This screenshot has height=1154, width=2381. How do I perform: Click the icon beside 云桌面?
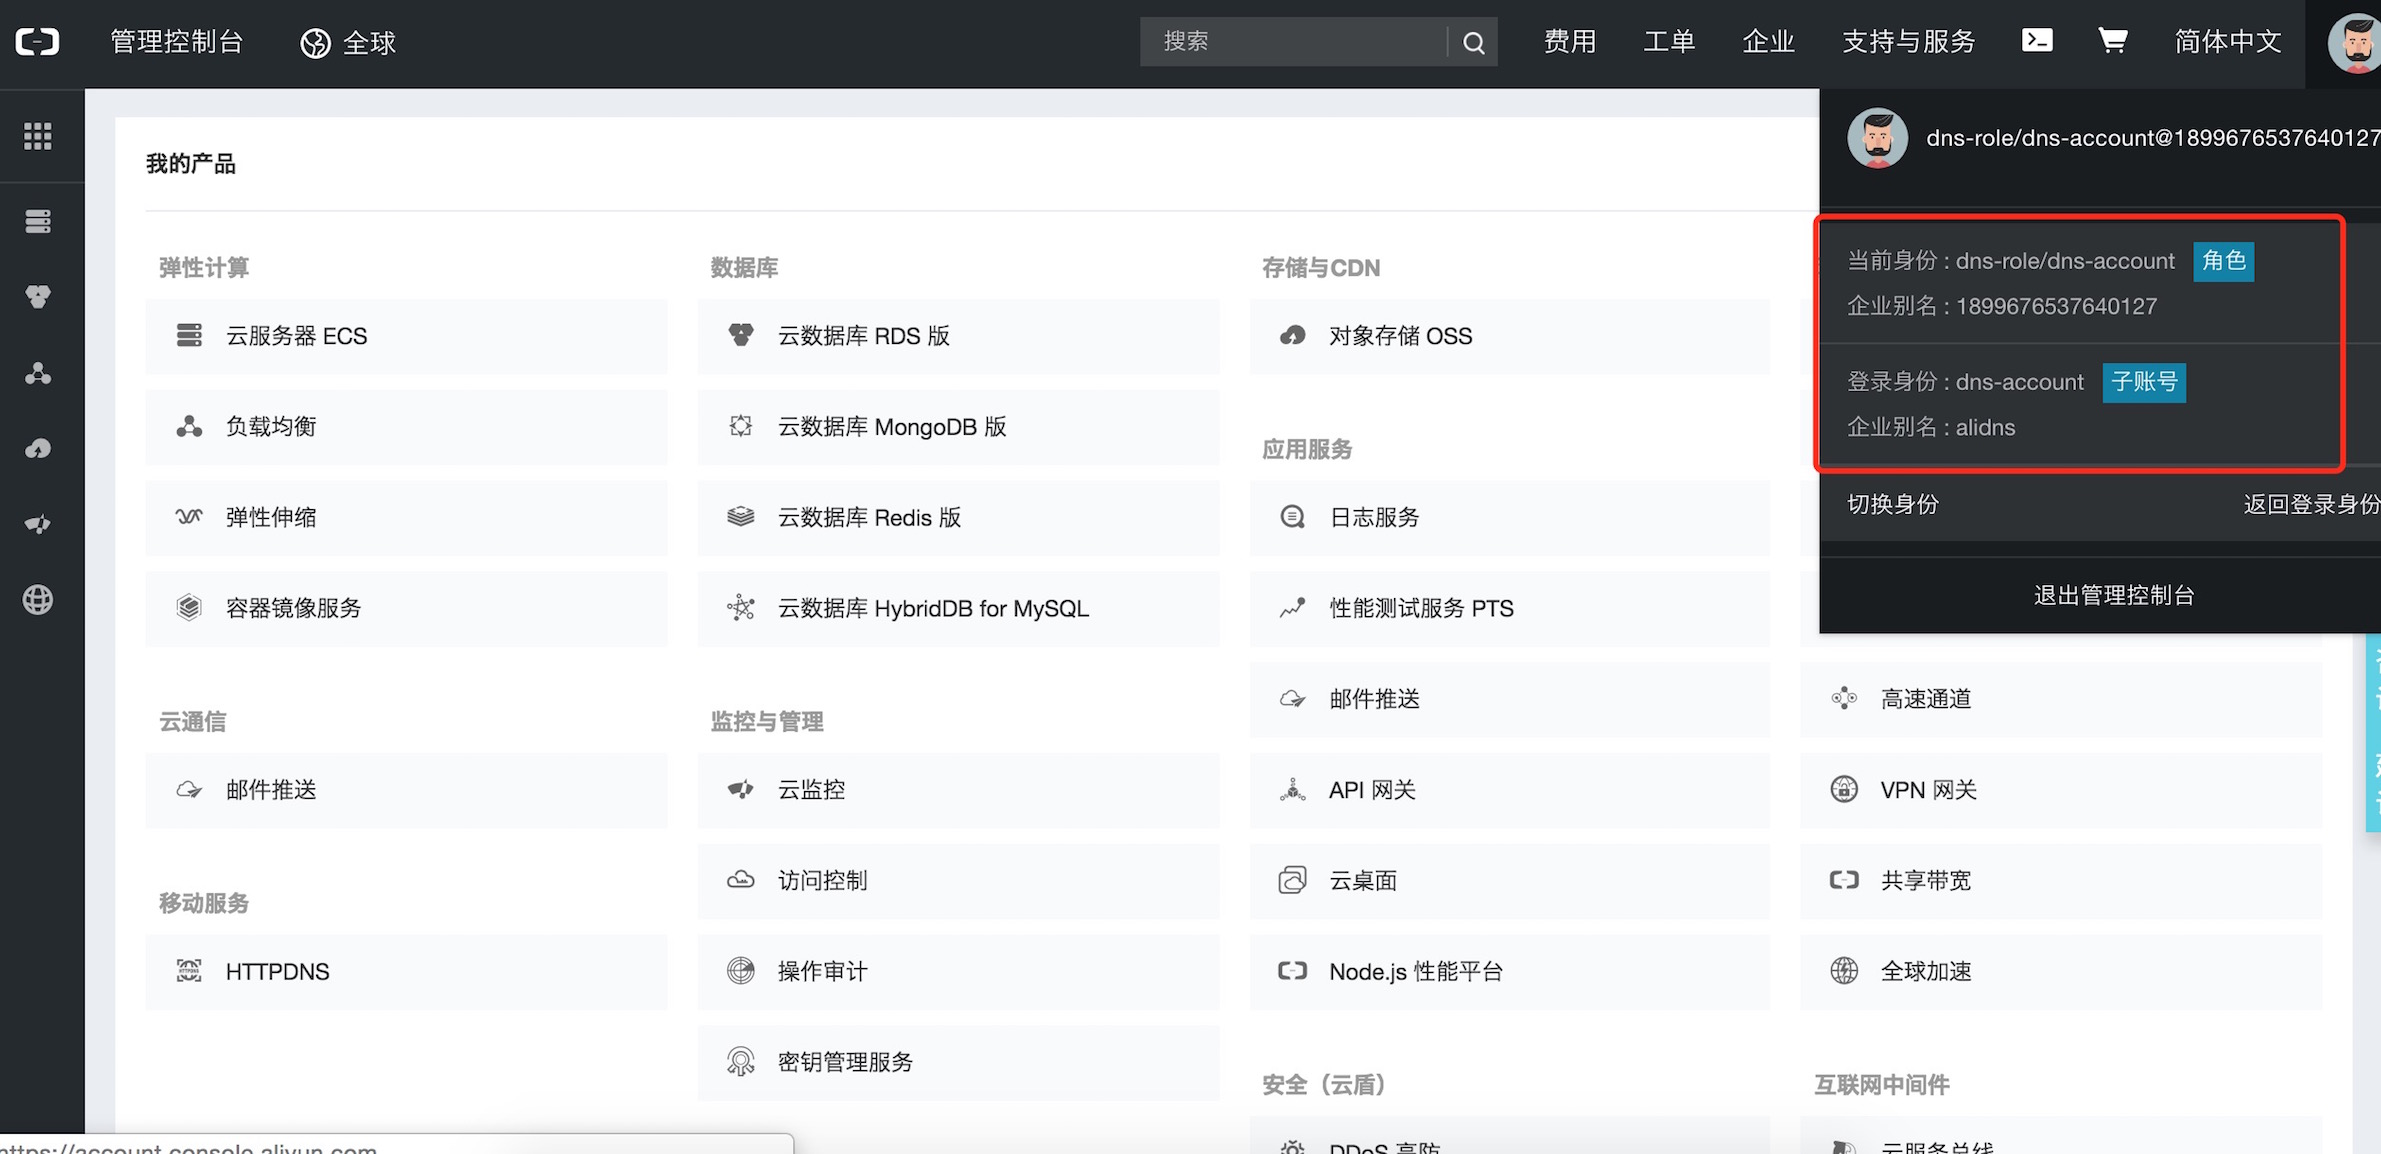pyautogui.click(x=1292, y=880)
